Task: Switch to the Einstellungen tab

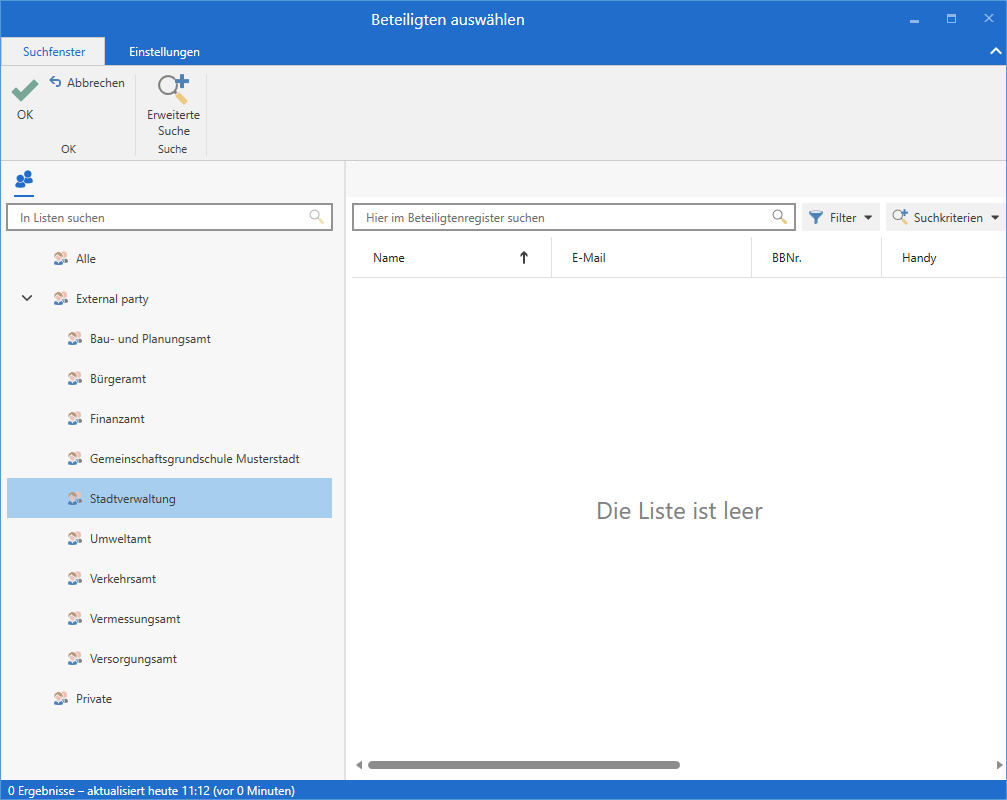Action: [x=164, y=52]
